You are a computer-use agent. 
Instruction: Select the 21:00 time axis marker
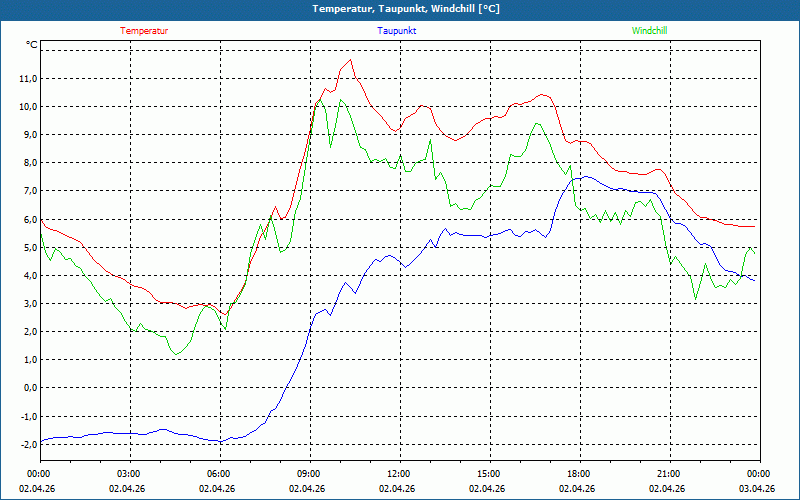668,474
